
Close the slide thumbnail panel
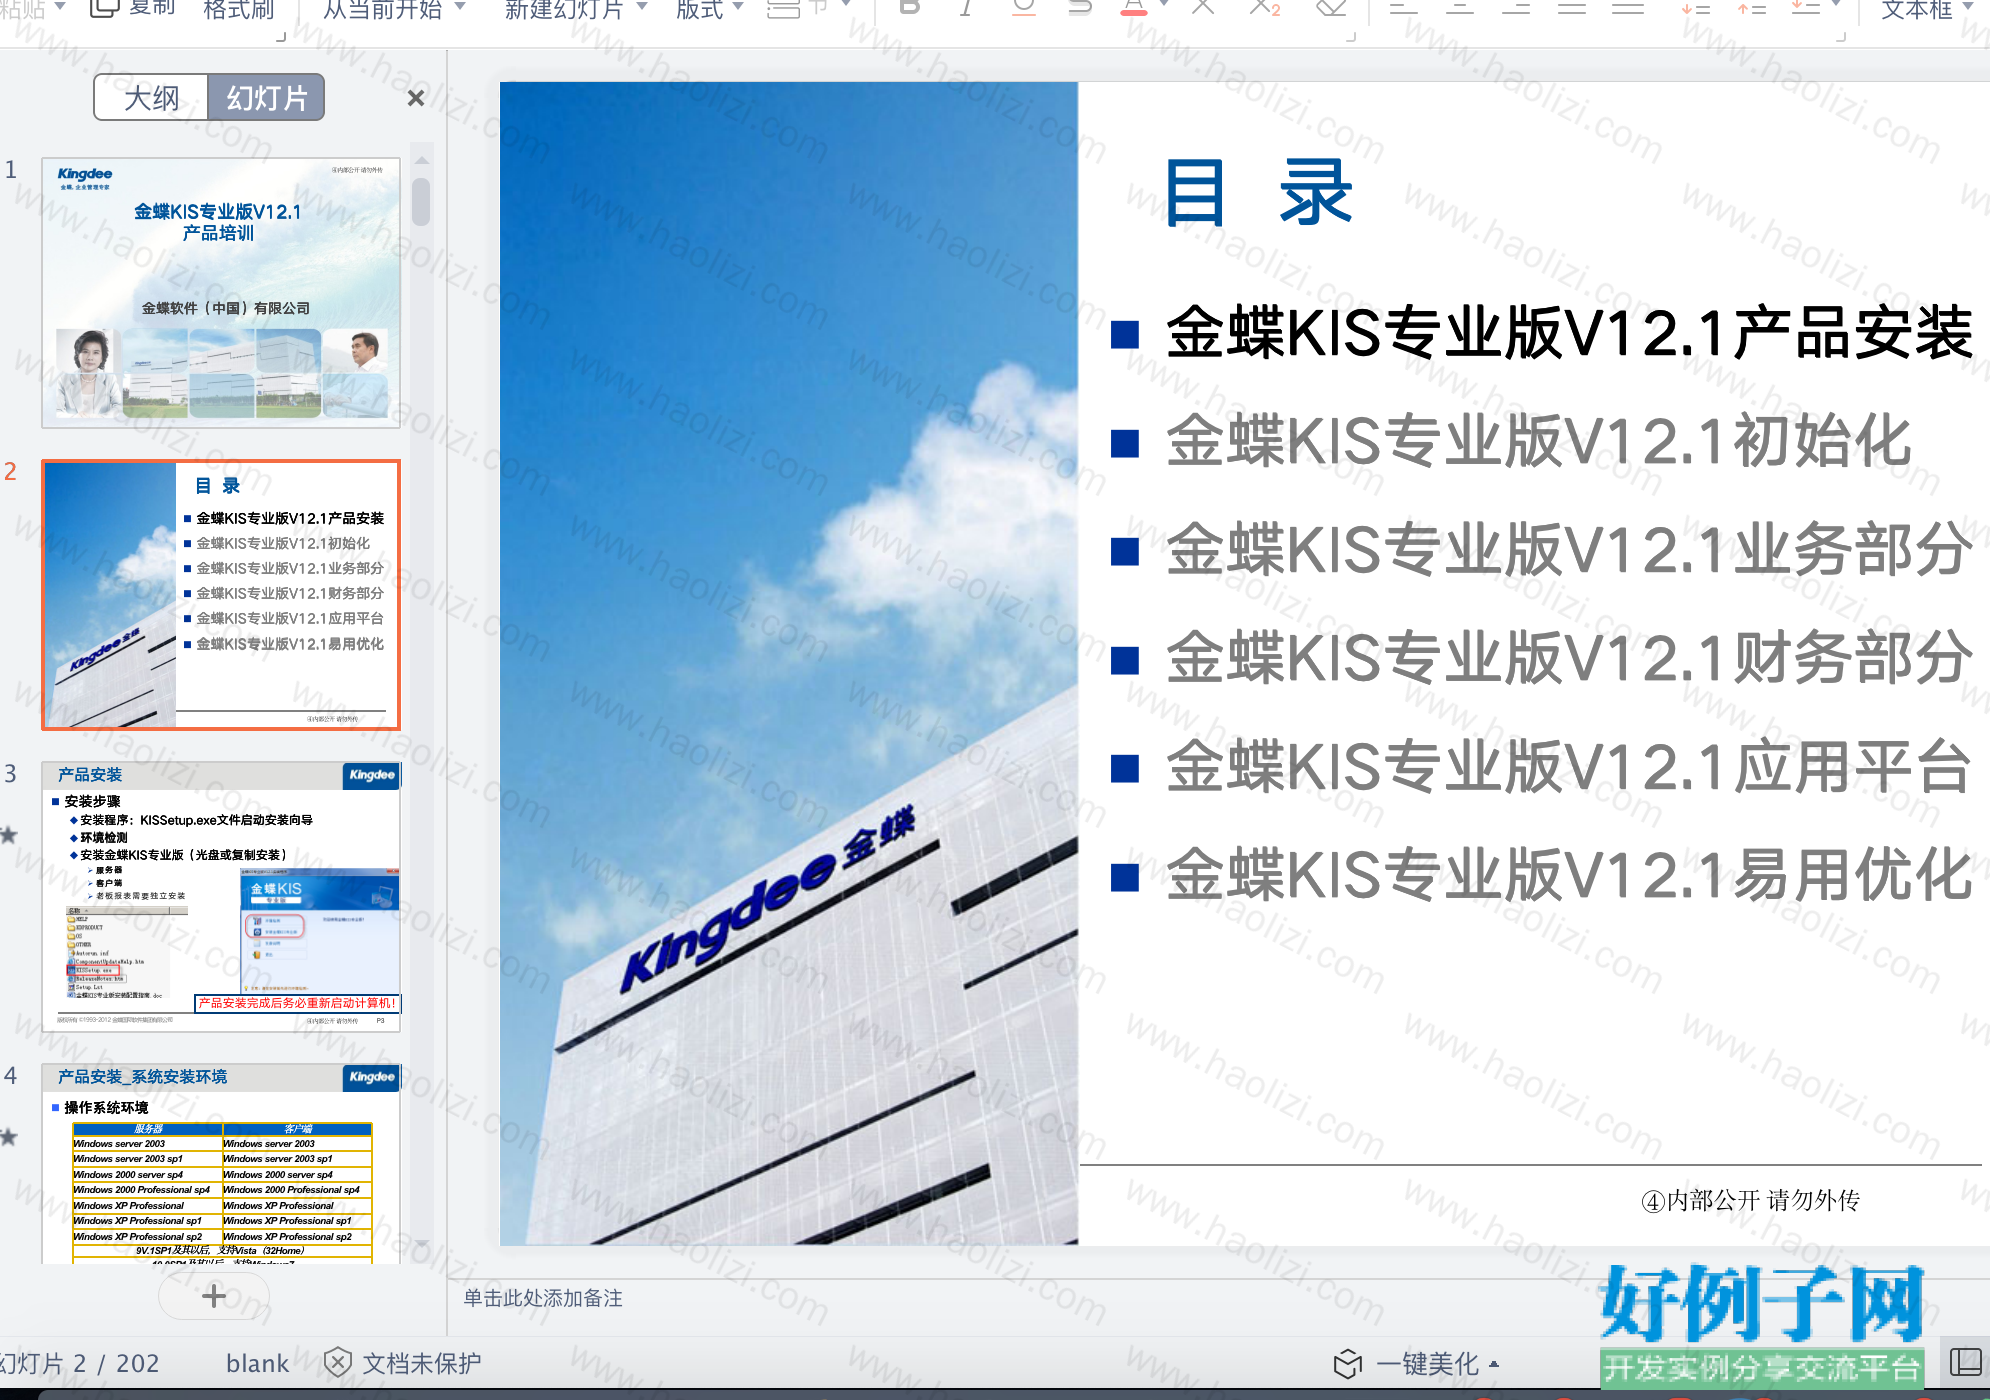click(416, 98)
